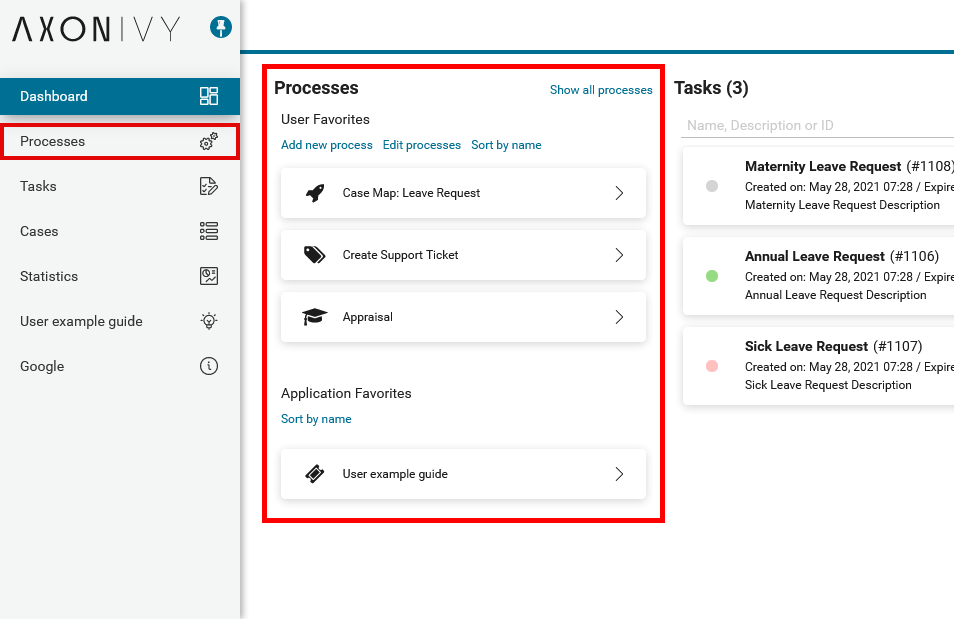
Task: Open Maternity Leave Request task #1108
Action: 818,186
